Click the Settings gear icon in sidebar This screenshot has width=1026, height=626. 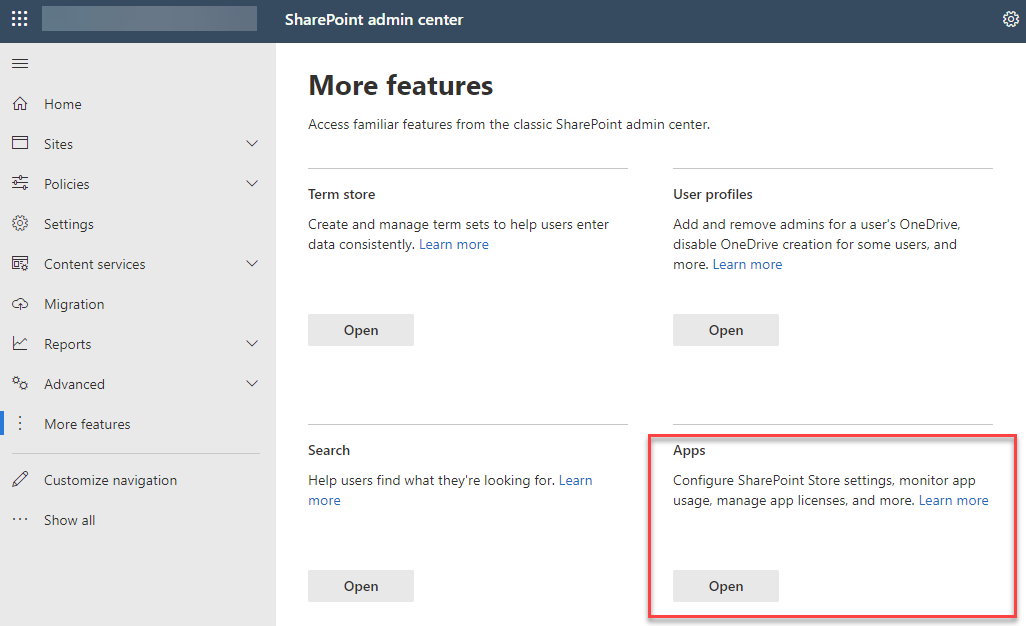[x=20, y=224]
